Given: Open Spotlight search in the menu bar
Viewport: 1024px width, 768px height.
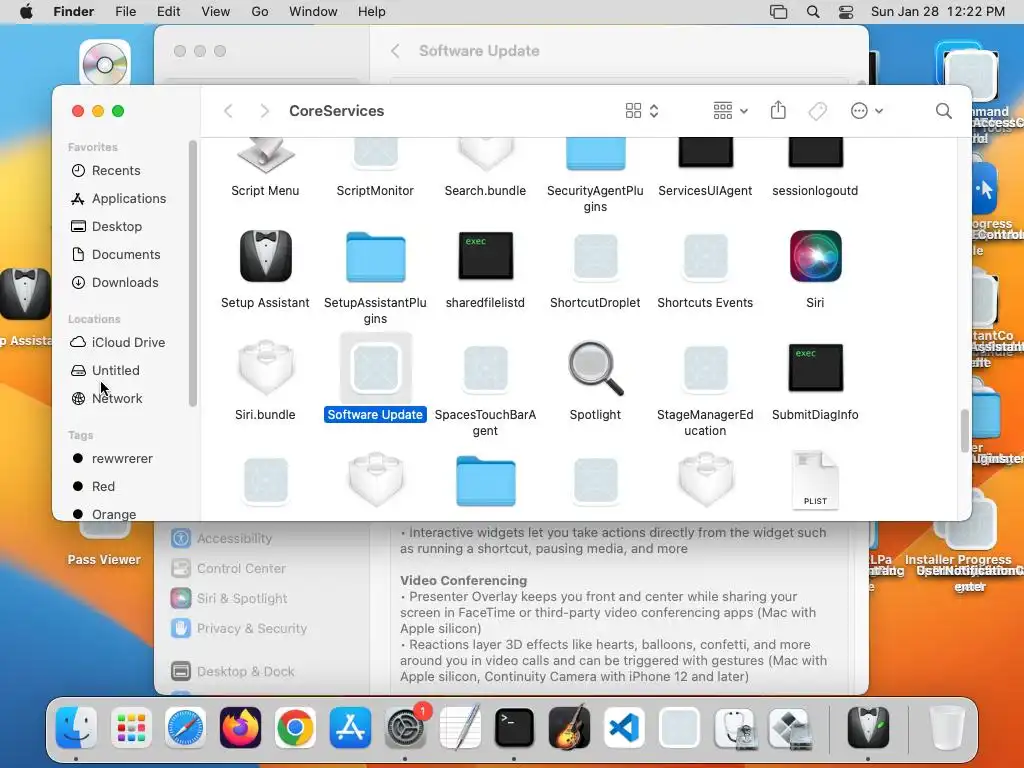Looking at the screenshot, I should click(813, 12).
